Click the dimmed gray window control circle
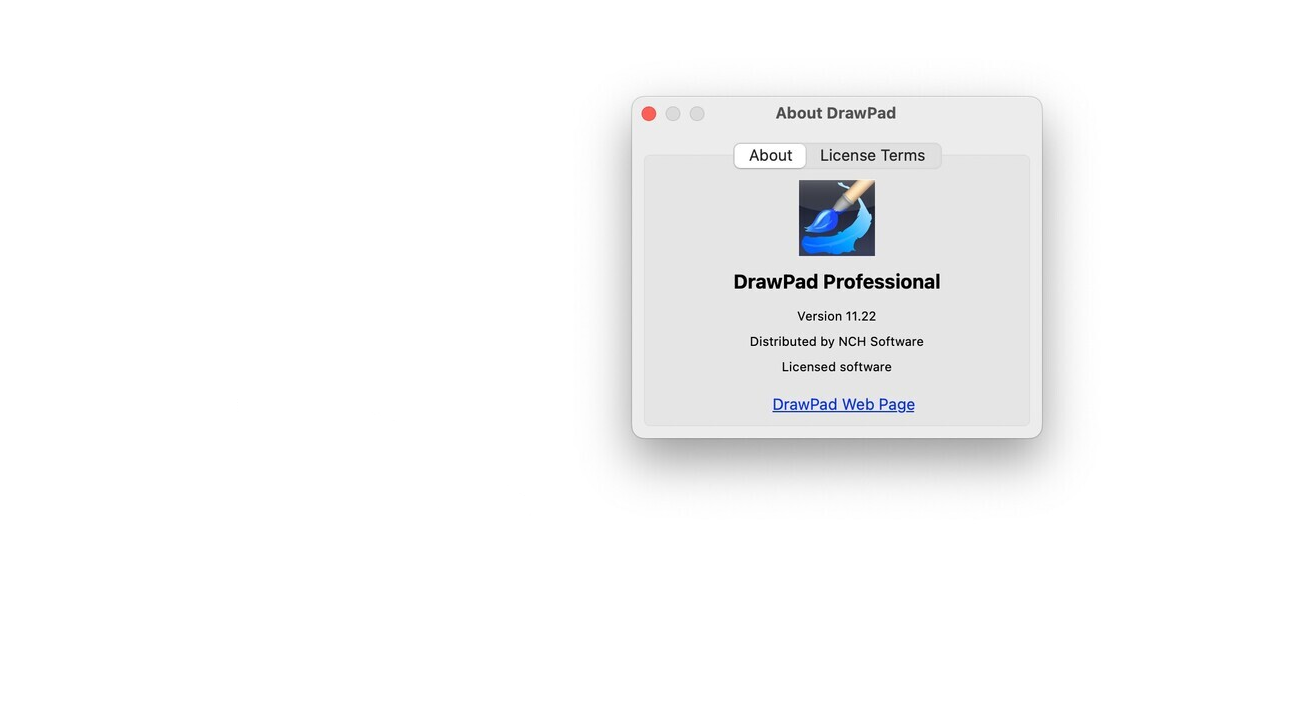Viewport: 1305px width, 723px height. pyautogui.click(x=672, y=113)
